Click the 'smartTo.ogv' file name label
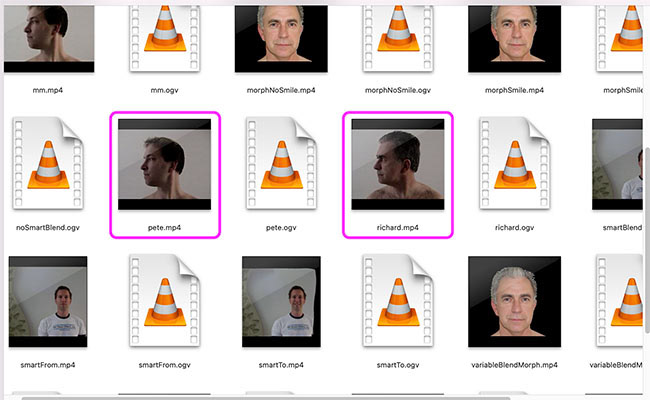The width and height of the screenshot is (650, 400). [398, 365]
